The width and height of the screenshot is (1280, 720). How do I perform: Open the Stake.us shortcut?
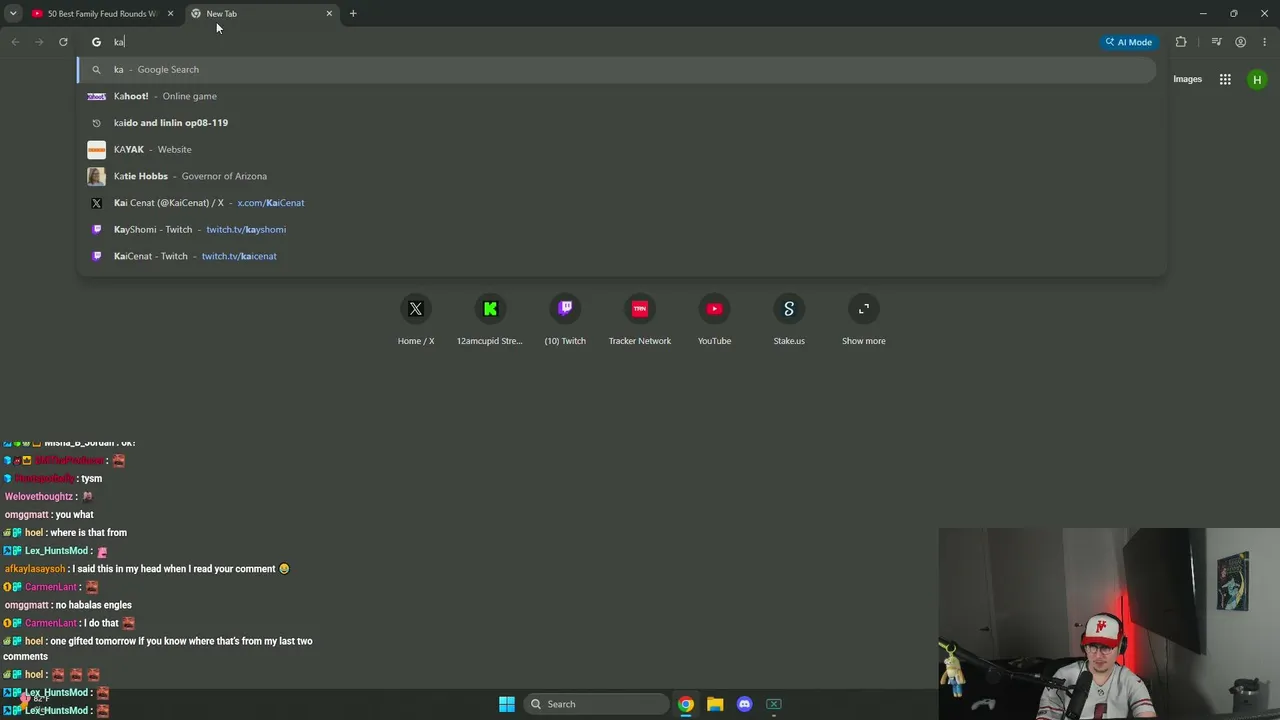tap(789, 320)
